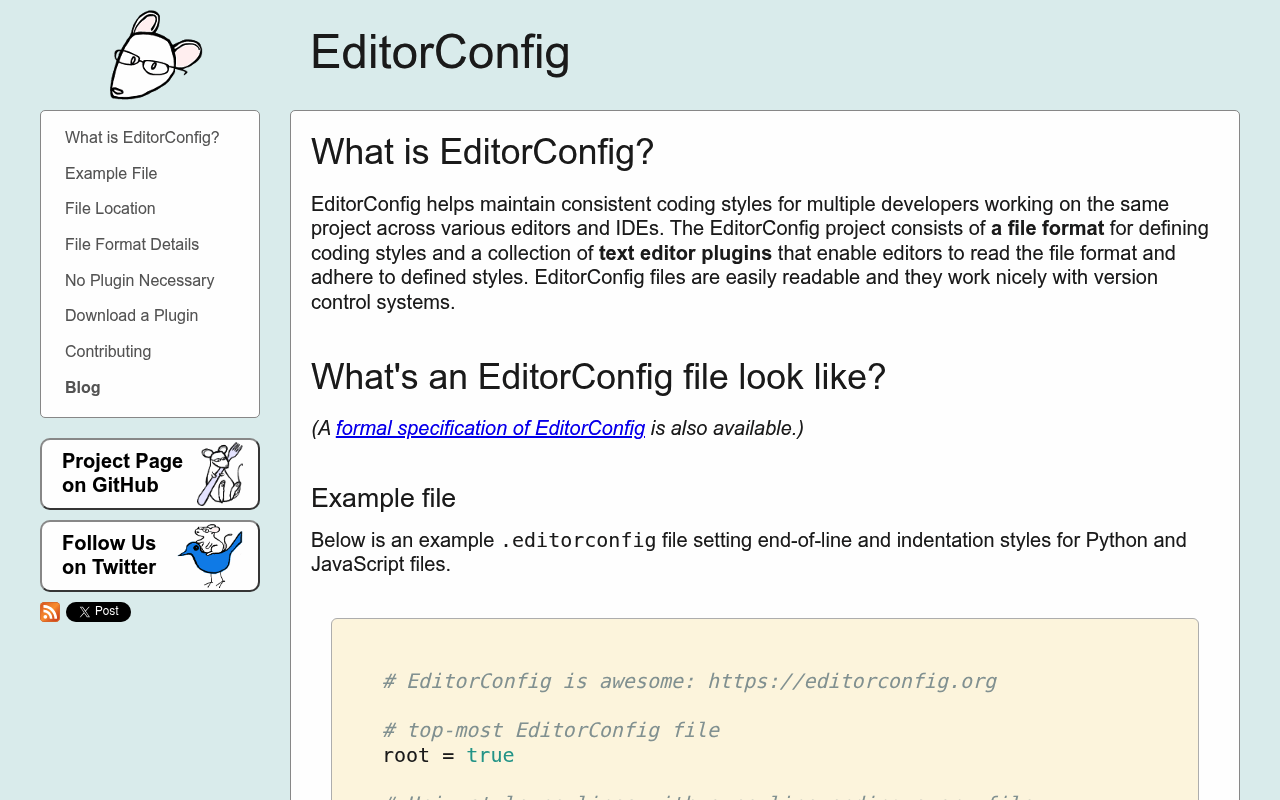Click the blue Twitter bird image
The height and width of the screenshot is (800, 1280).
click(x=211, y=556)
